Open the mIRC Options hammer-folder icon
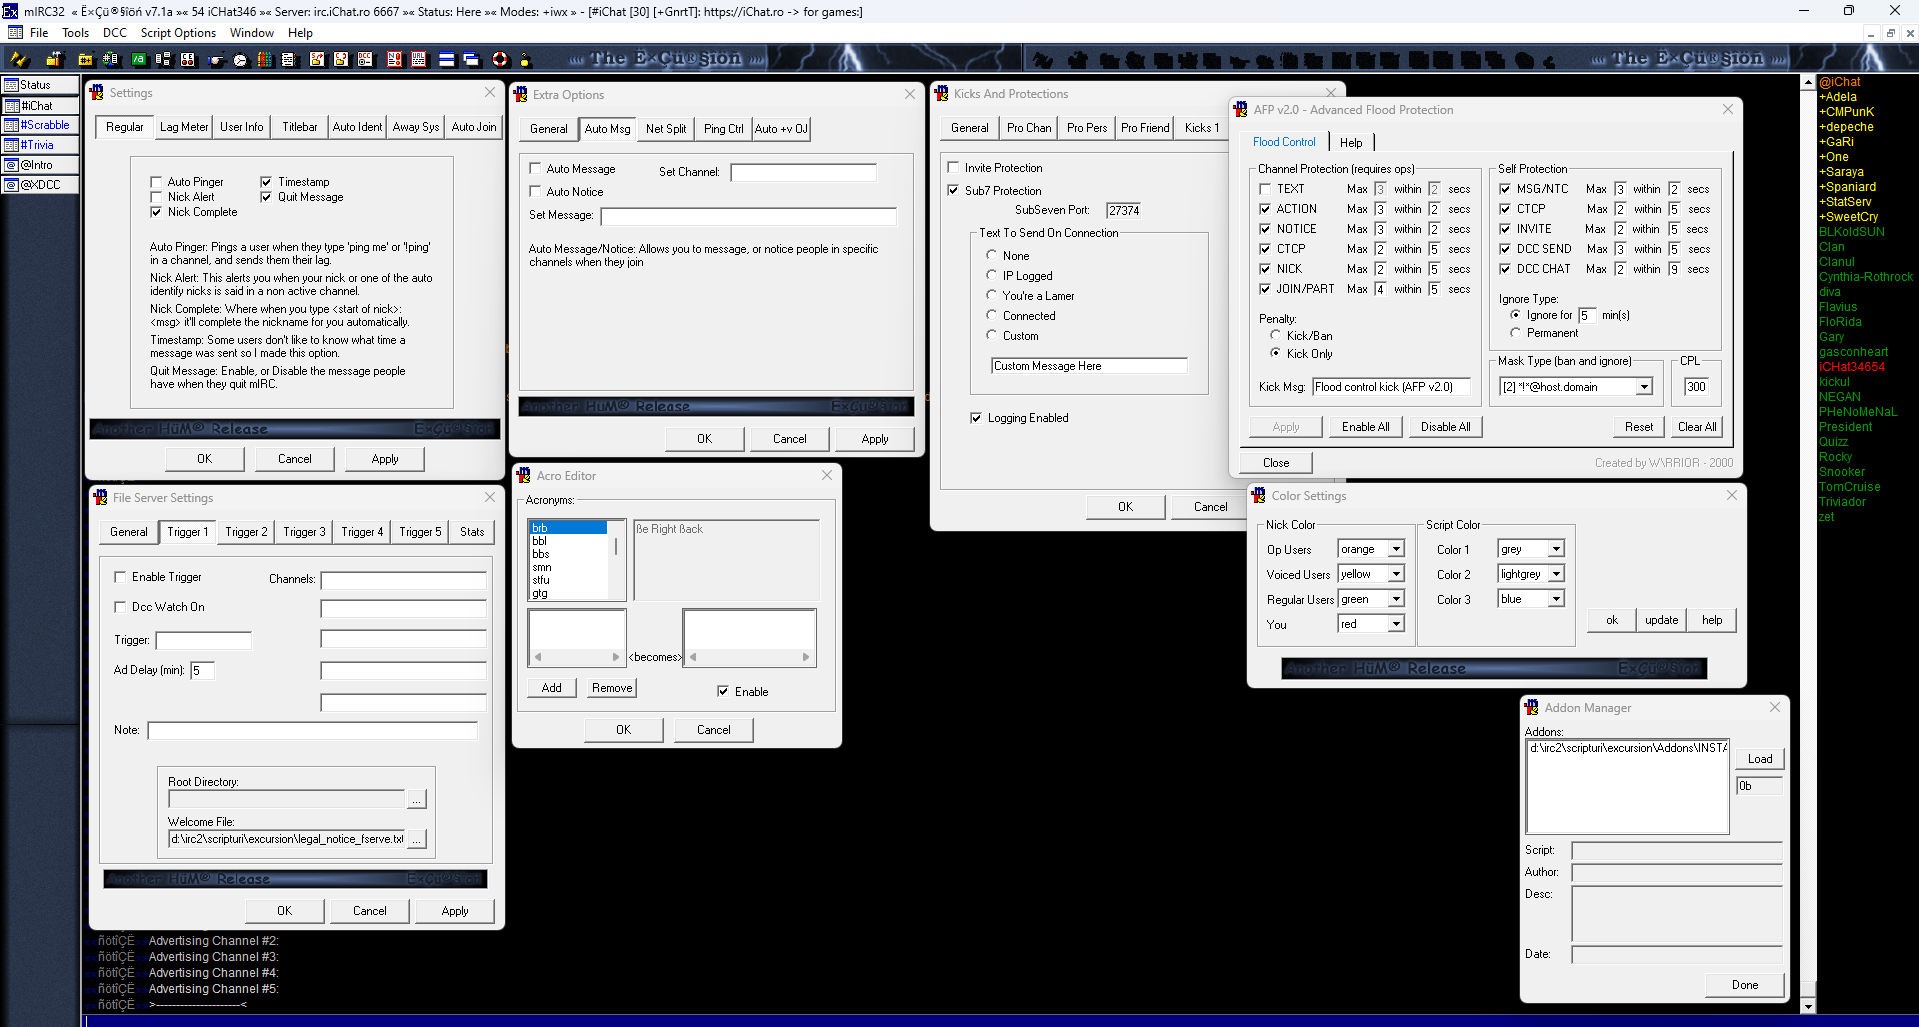The image size is (1919, 1027). [54, 59]
